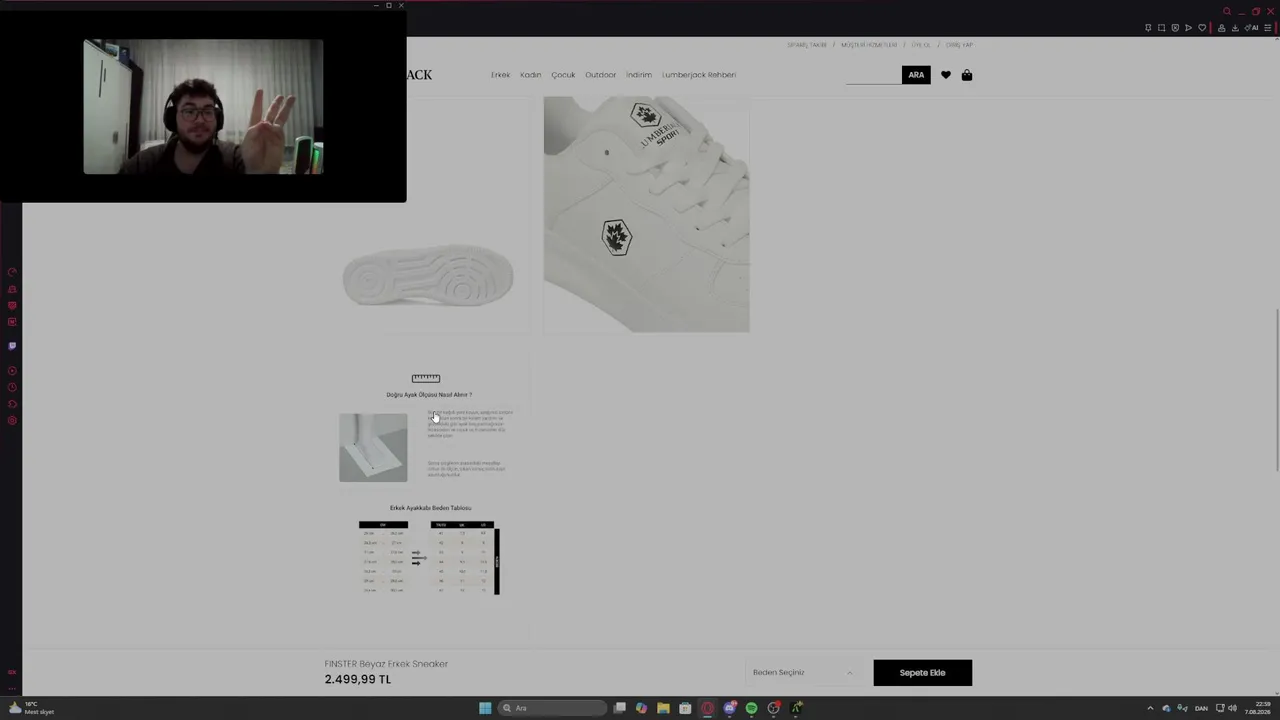Viewport: 1280px width, 720px height.
Task: Open Twitch in the browser sidebar
Action: (x=12, y=346)
